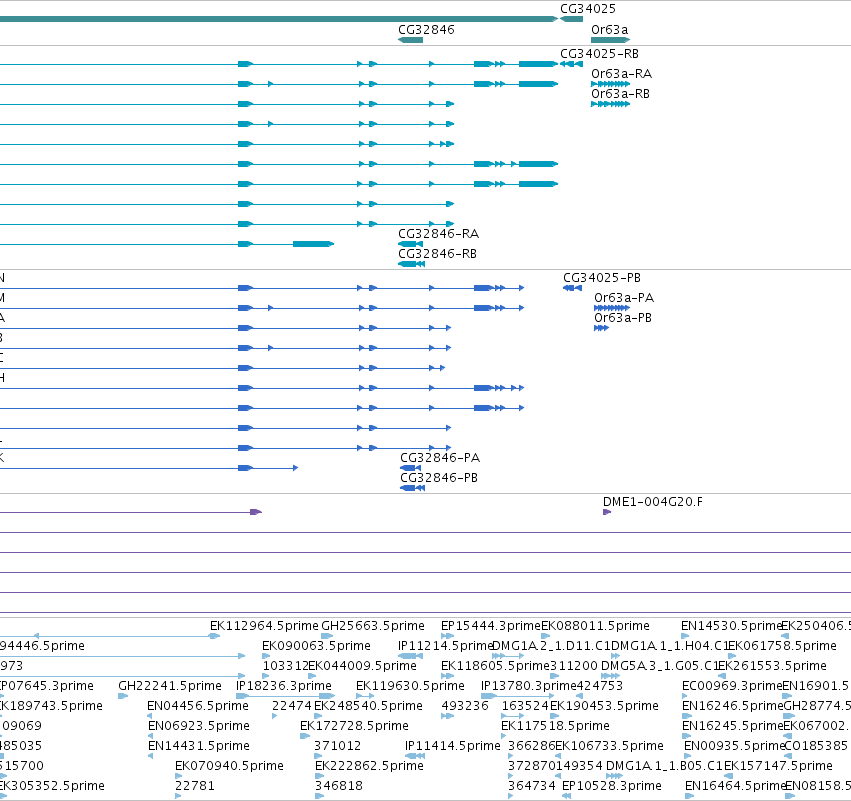The width and height of the screenshot is (851, 801).
Task: Select EST GH25663.5prime
Action: 373,626
